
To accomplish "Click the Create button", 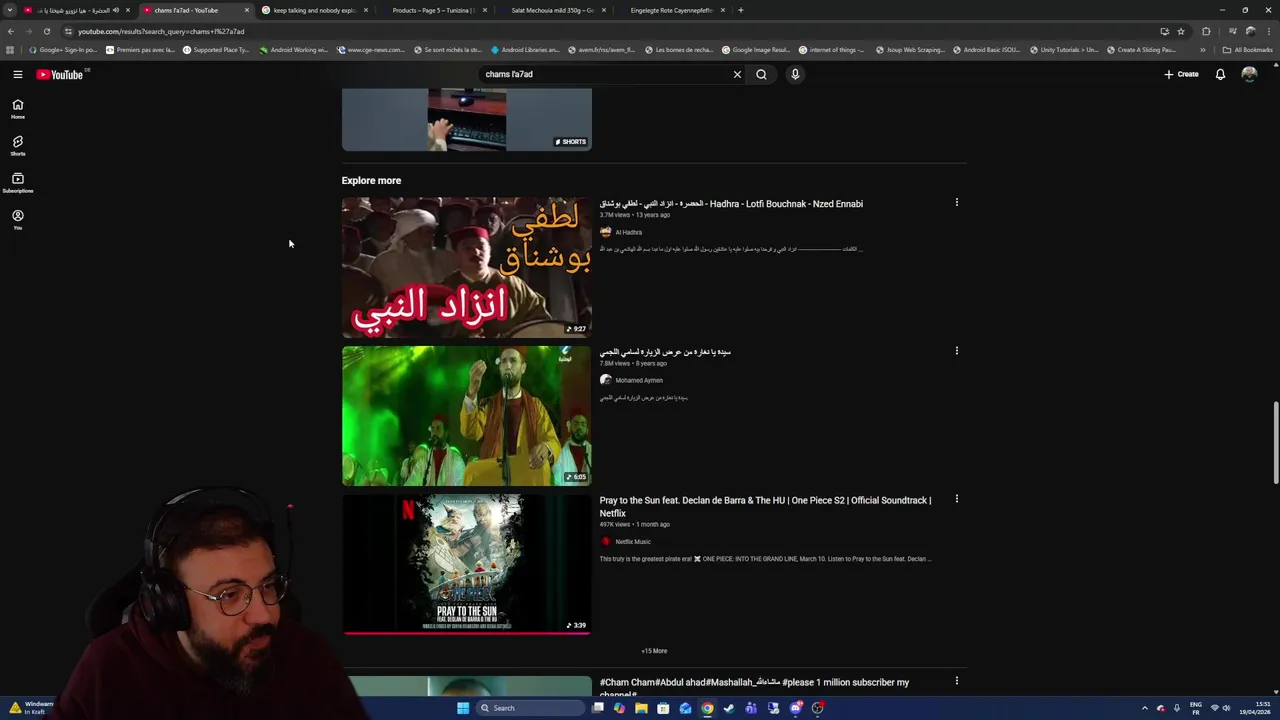I will (1181, 74).
